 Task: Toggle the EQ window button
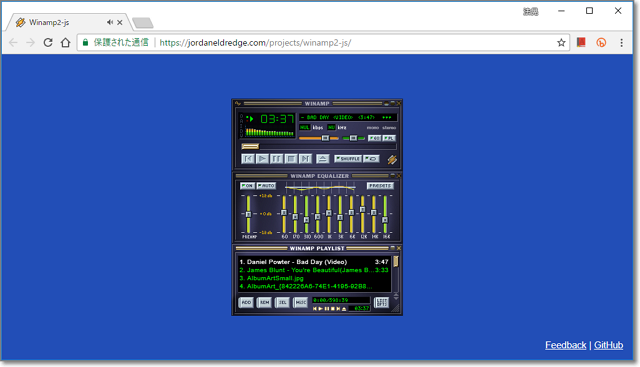(375, 138)
